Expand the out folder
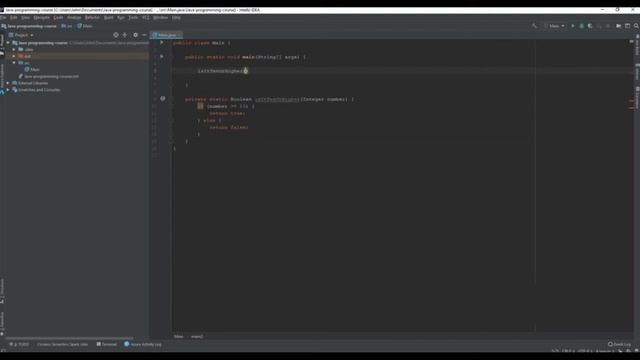Image resolution: width=640 pixels, height=360 pixels. tap(14, 56)
